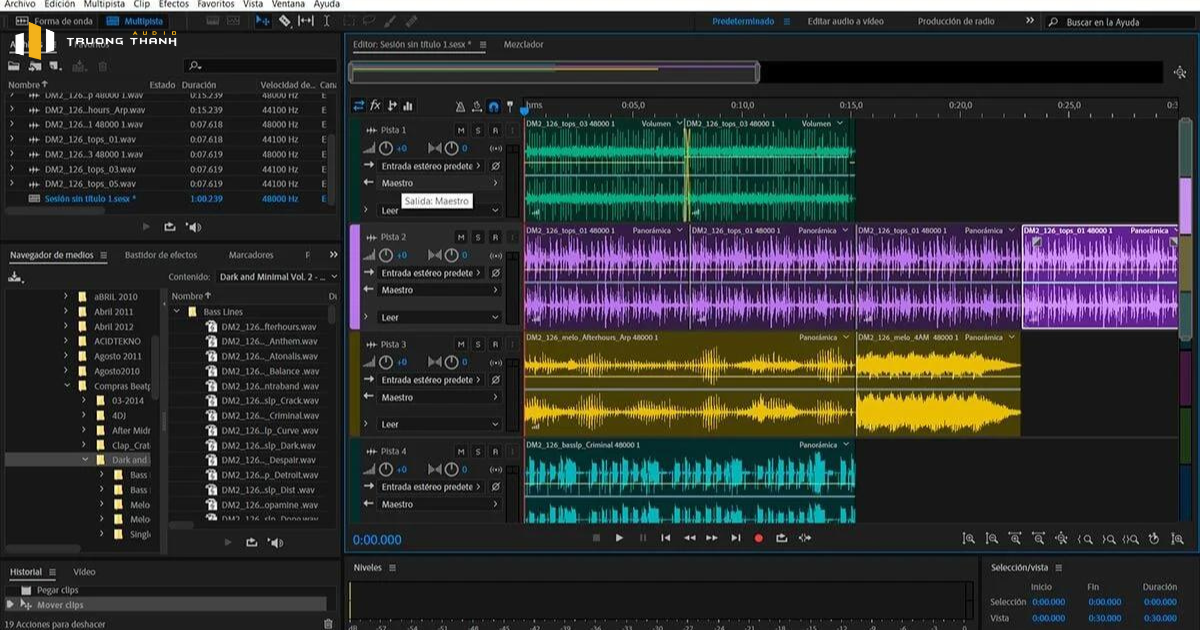Toggle the metronome icon

coord(460,105)
